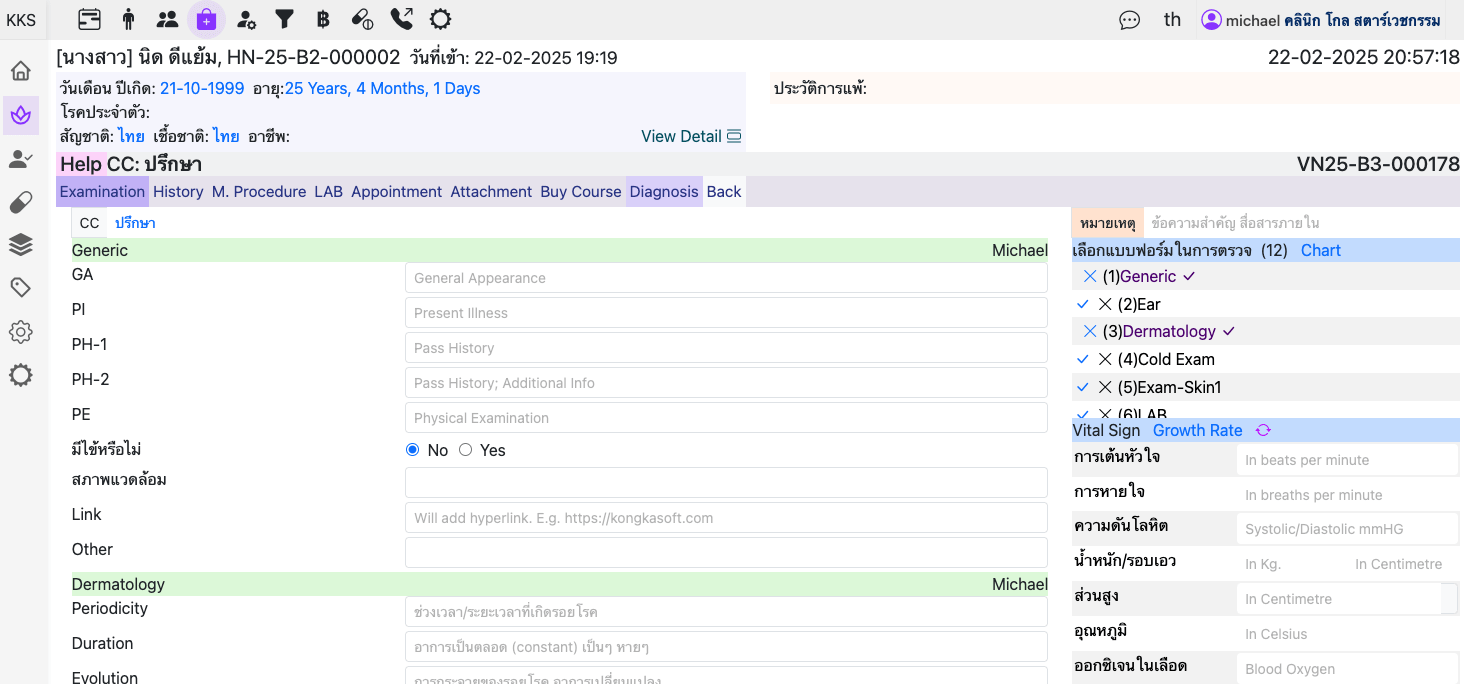This screenshot has width=1464, height=684.
Task: Click the Growth Rate link
Action: point(1197,431)
